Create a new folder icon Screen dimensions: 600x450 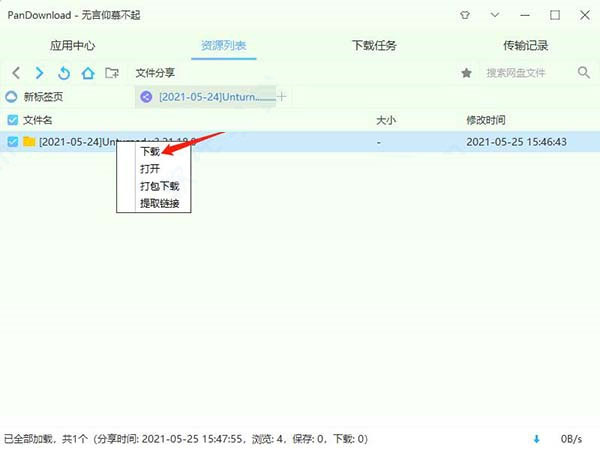112,73
